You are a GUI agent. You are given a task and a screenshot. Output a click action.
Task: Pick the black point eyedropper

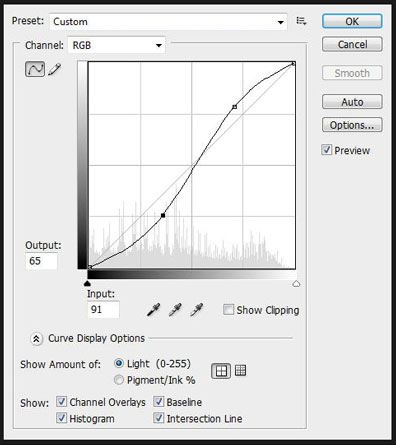pos(153,310)
